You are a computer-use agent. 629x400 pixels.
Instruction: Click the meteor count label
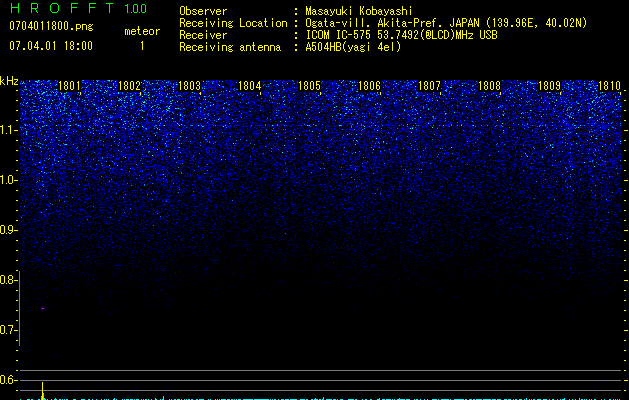142,31
